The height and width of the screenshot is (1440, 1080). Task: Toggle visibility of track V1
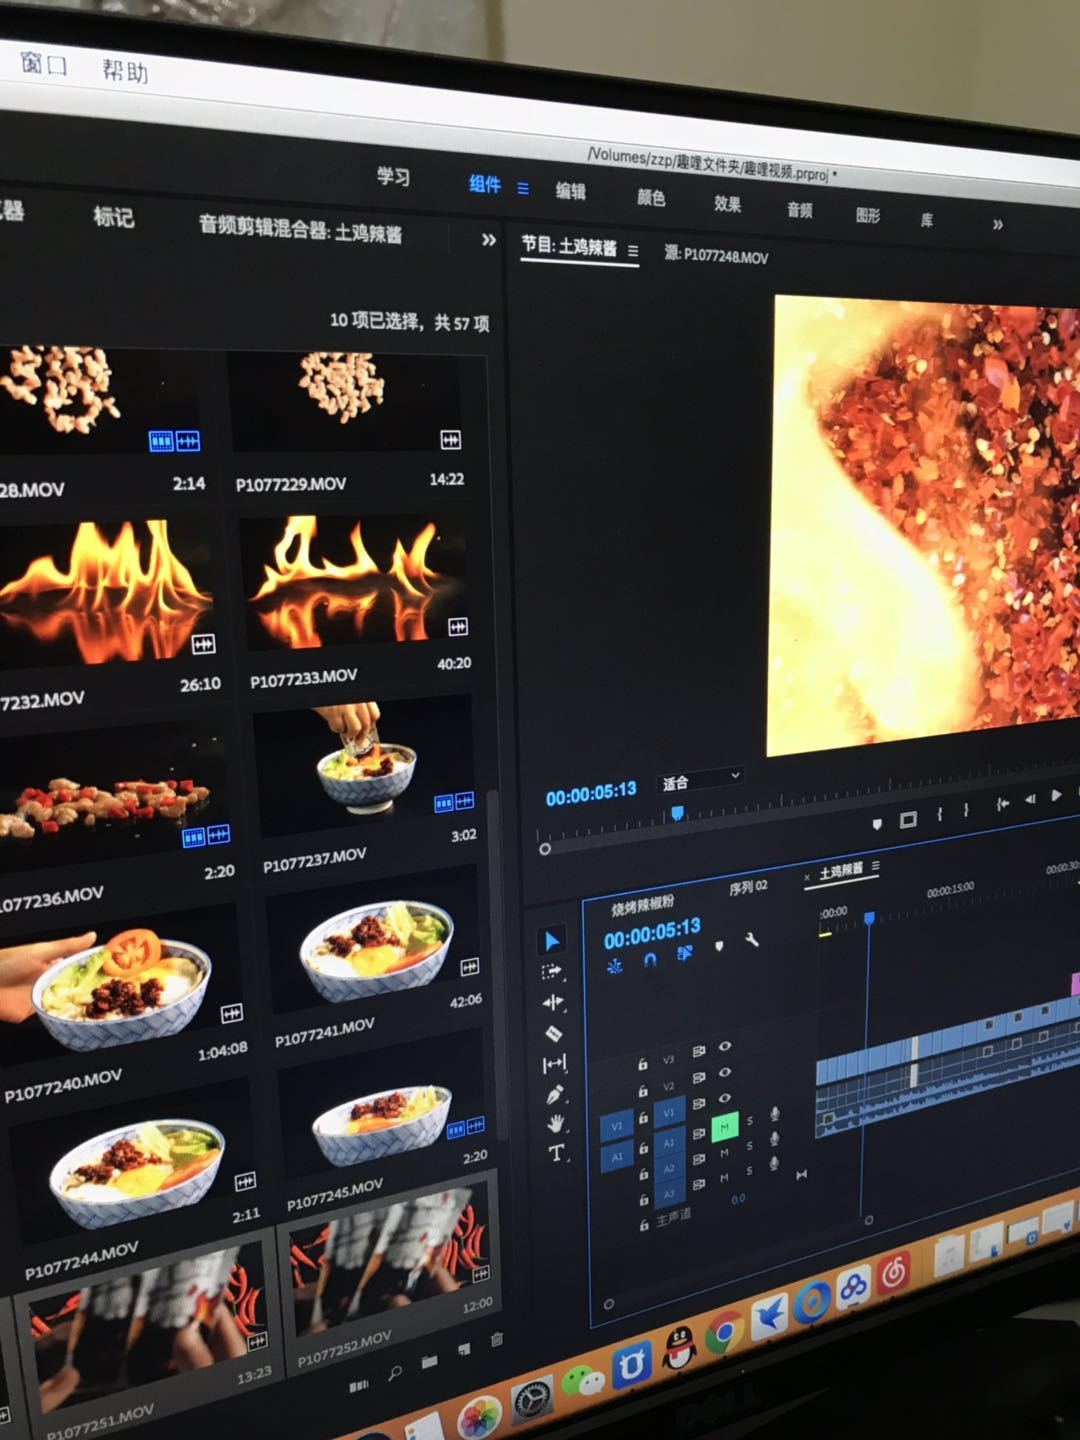[x=725, y=1098]
